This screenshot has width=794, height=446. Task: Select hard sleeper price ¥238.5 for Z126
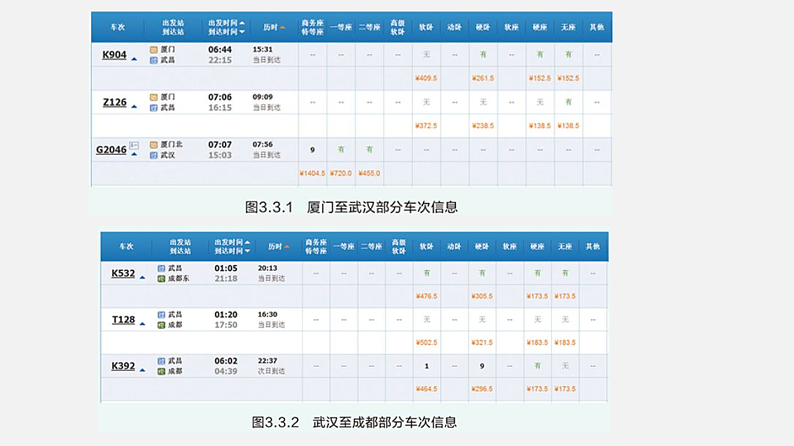(483, 126)
